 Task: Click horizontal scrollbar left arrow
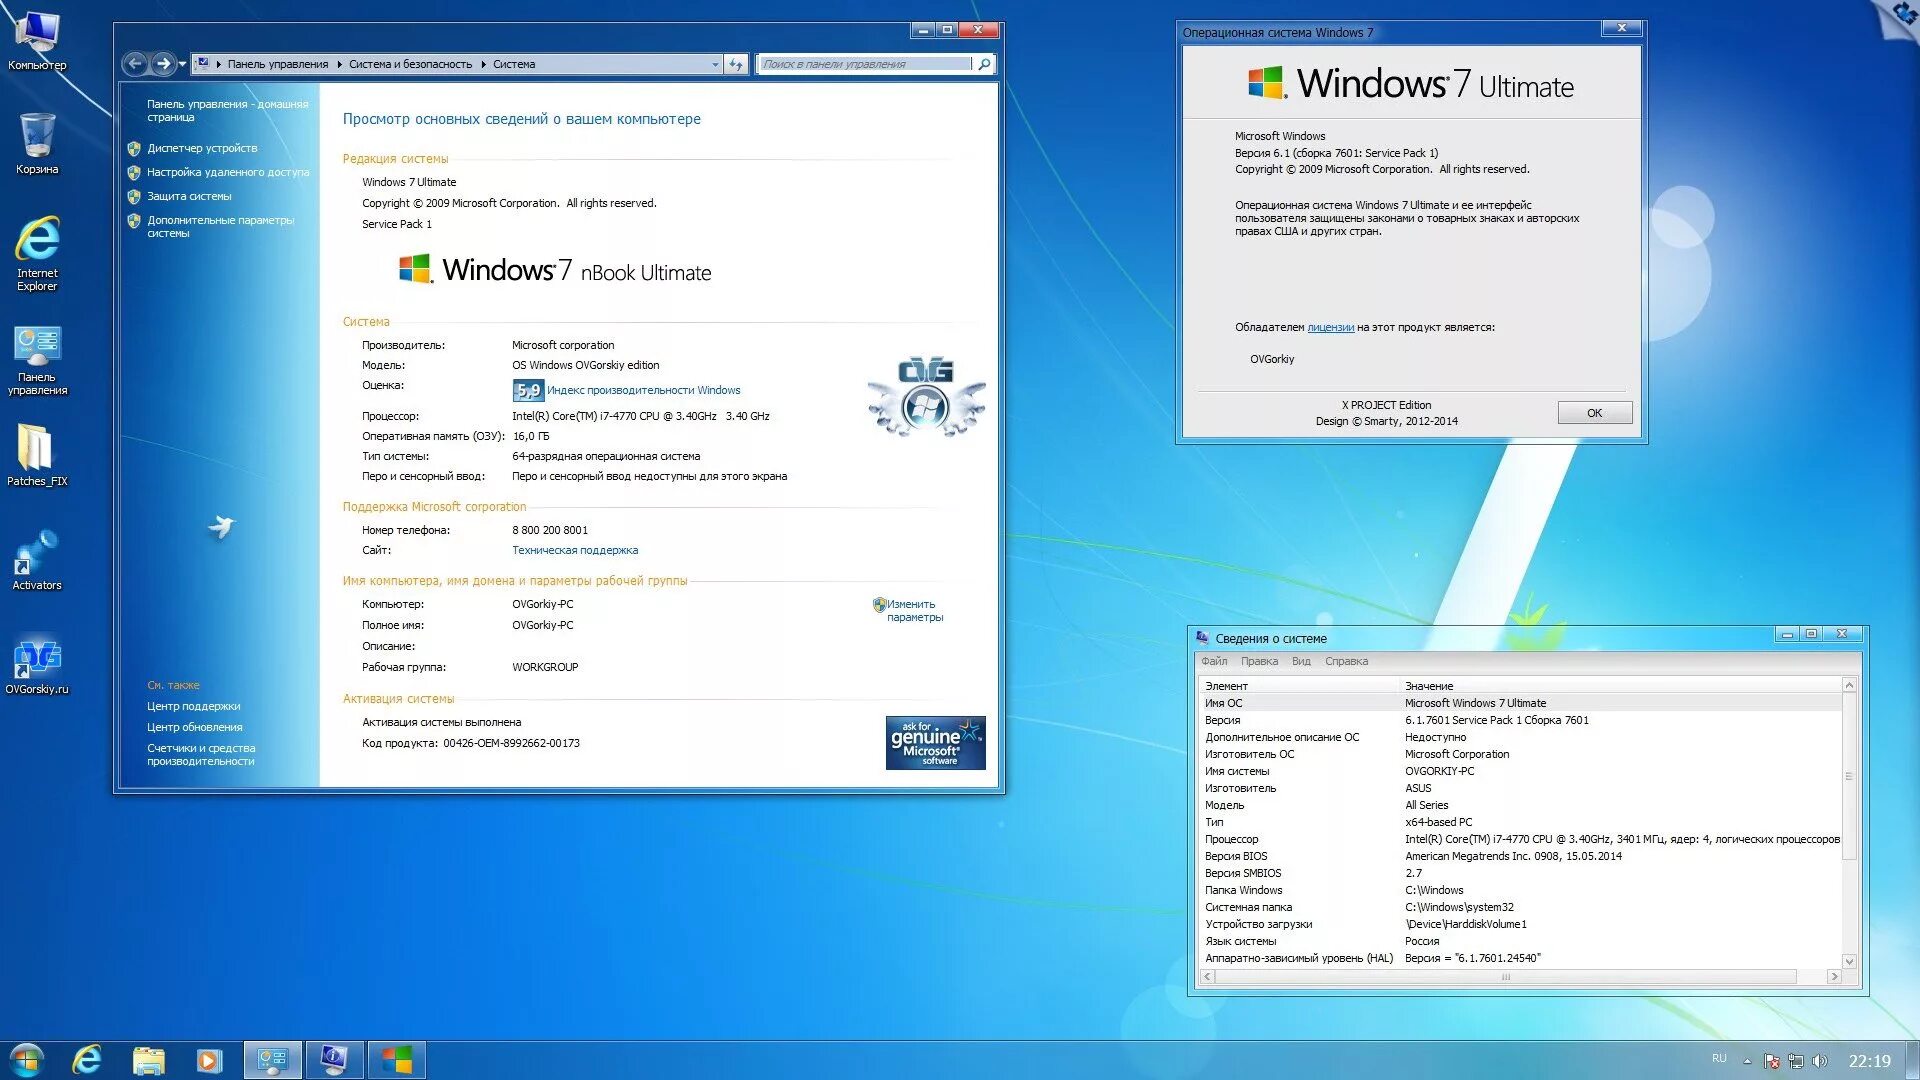pyautogui.click(x=1208, y=976)
